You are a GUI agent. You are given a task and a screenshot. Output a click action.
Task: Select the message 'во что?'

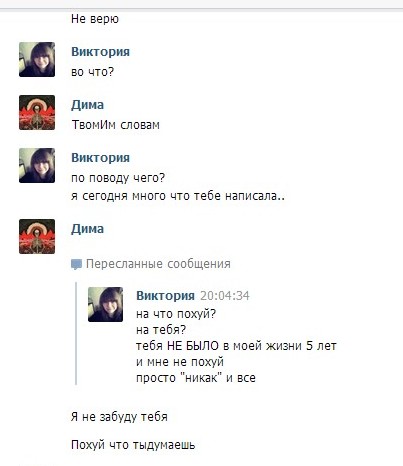pos(92,72)
